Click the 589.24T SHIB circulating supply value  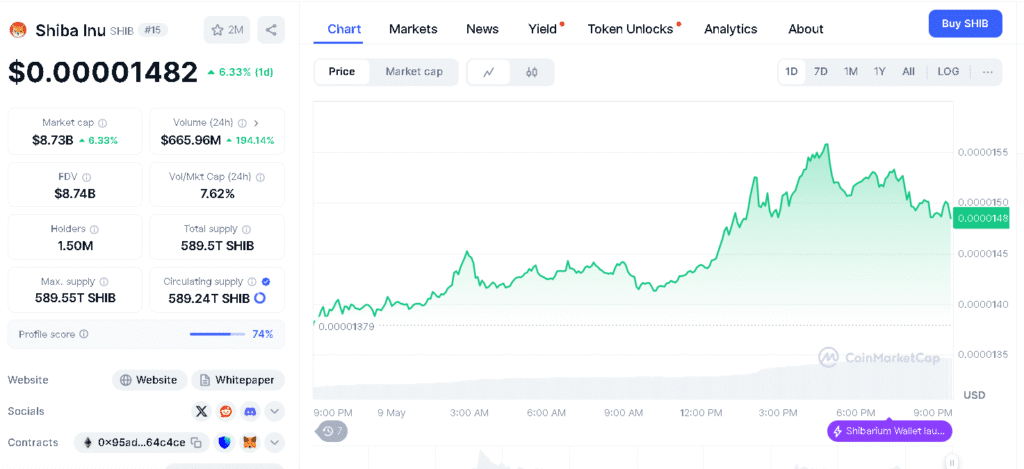(209, 299)
